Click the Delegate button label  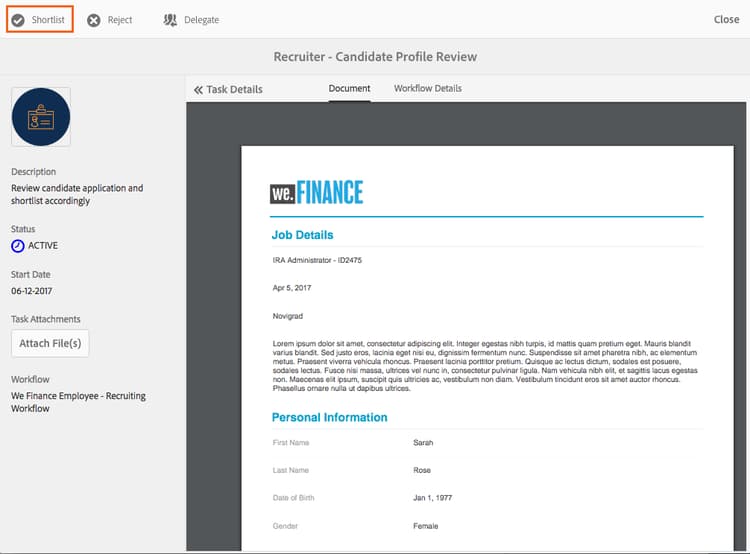click(x=201, y=20)
